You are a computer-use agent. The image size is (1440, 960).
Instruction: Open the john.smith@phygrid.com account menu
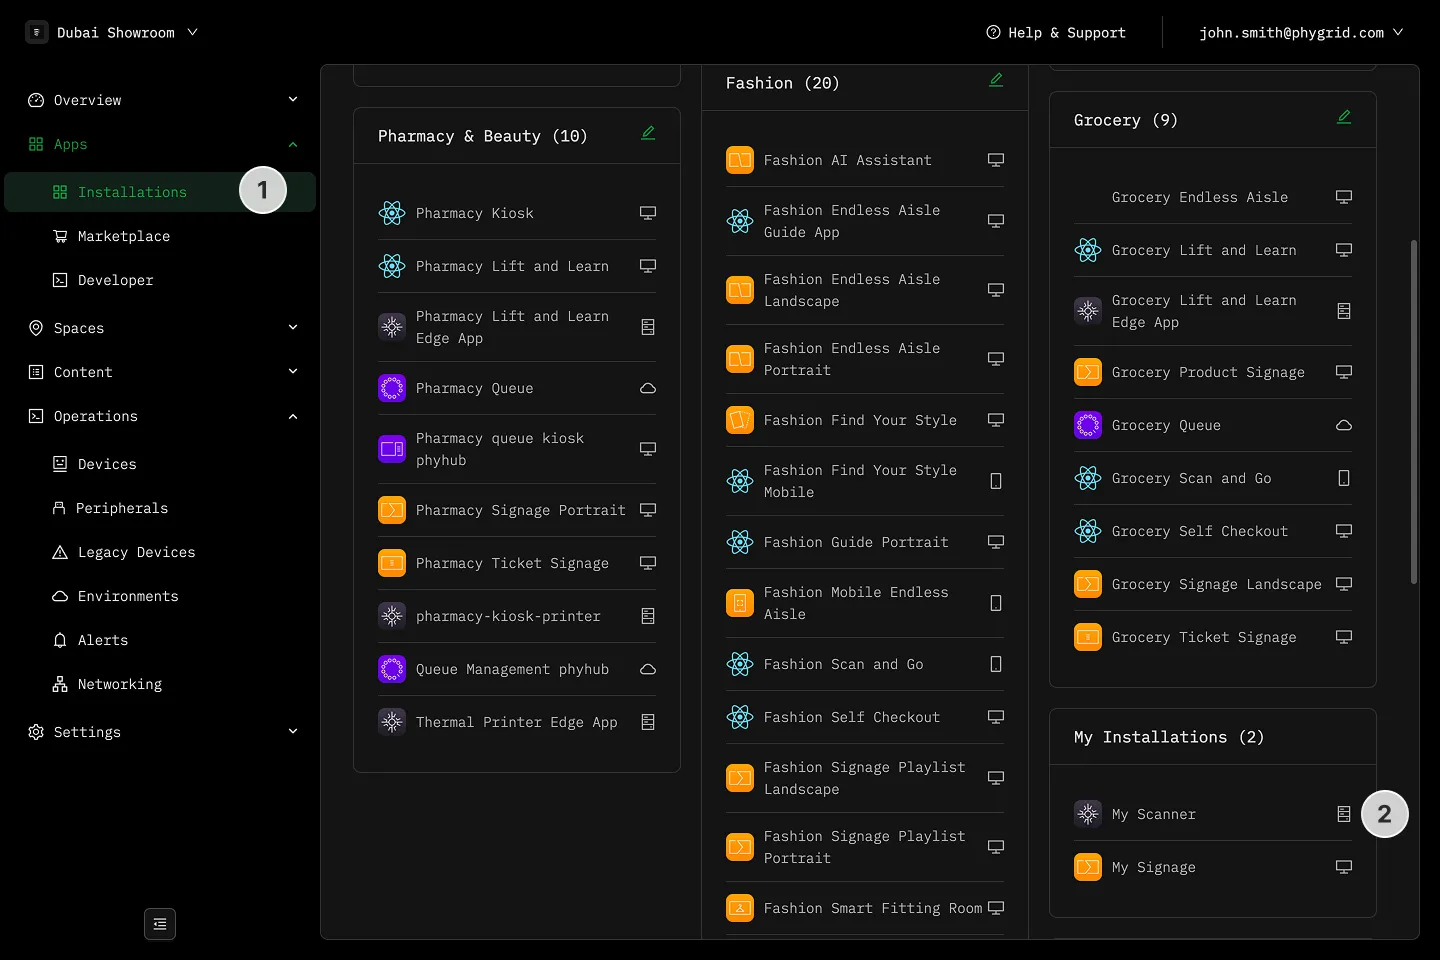coord(1301,33)
